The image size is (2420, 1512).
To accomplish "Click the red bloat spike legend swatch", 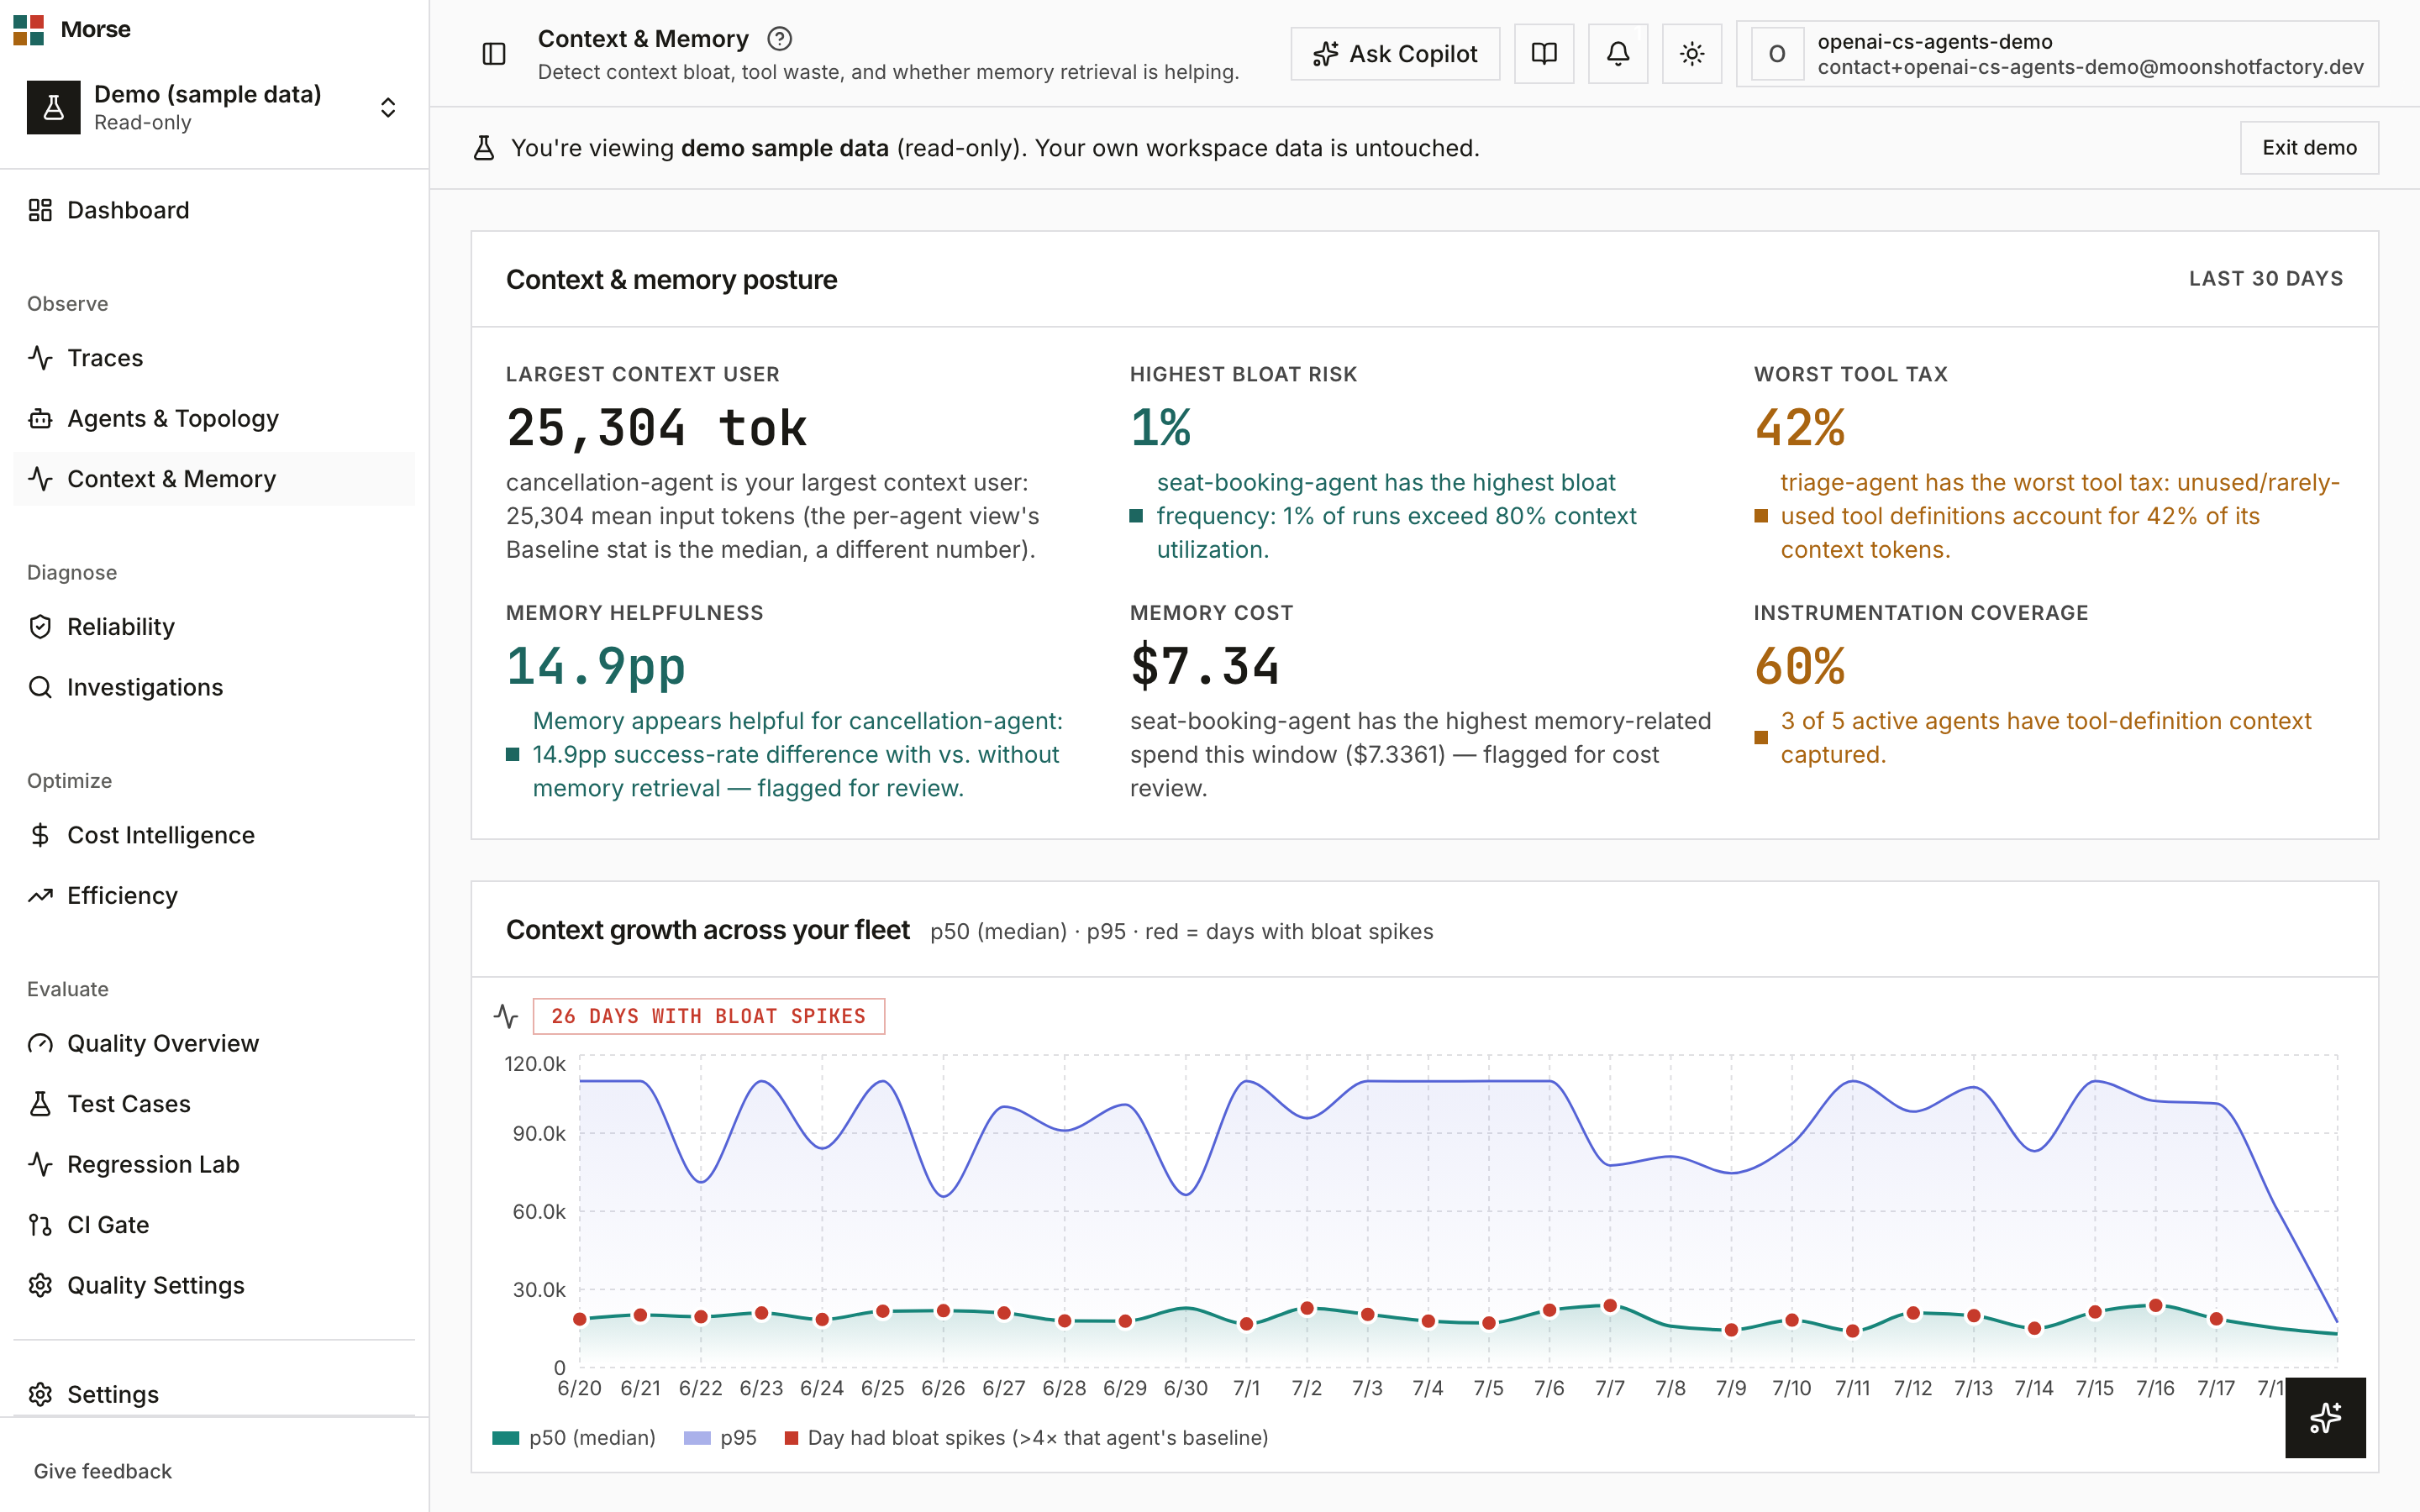I will (791, 1438).
